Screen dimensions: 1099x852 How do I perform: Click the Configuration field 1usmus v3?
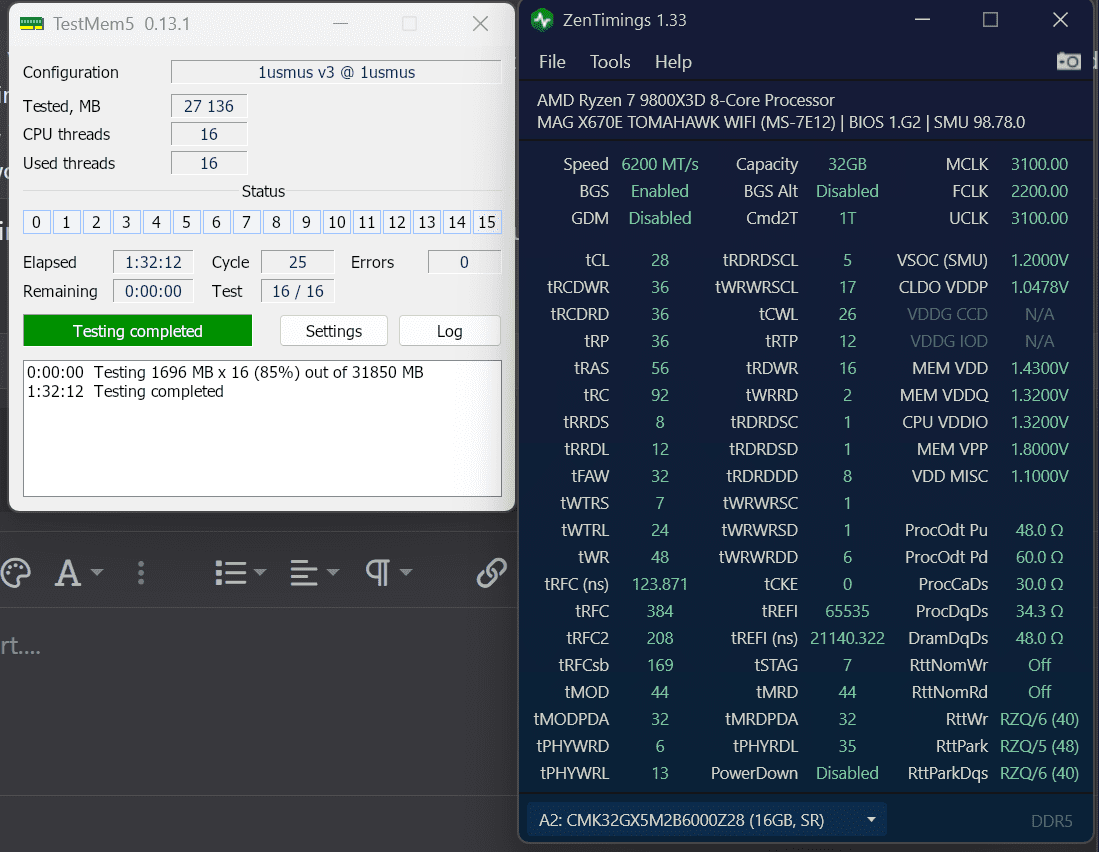[336, 72]
